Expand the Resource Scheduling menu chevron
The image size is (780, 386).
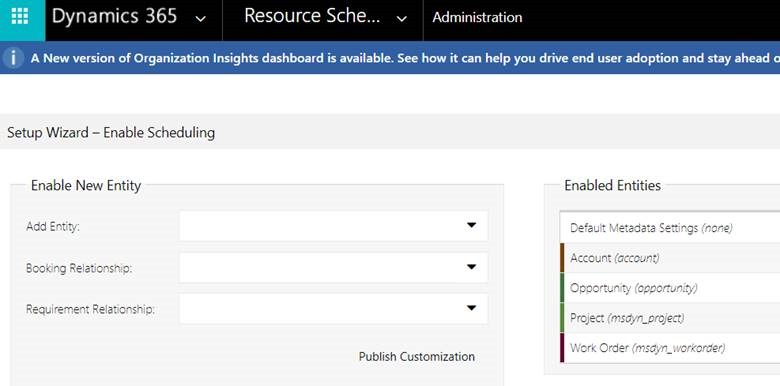coord(401,19)
